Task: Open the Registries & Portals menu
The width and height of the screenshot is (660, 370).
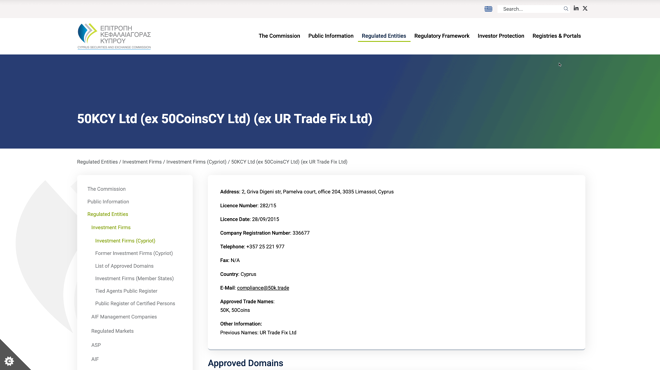Action: [556, 36]
